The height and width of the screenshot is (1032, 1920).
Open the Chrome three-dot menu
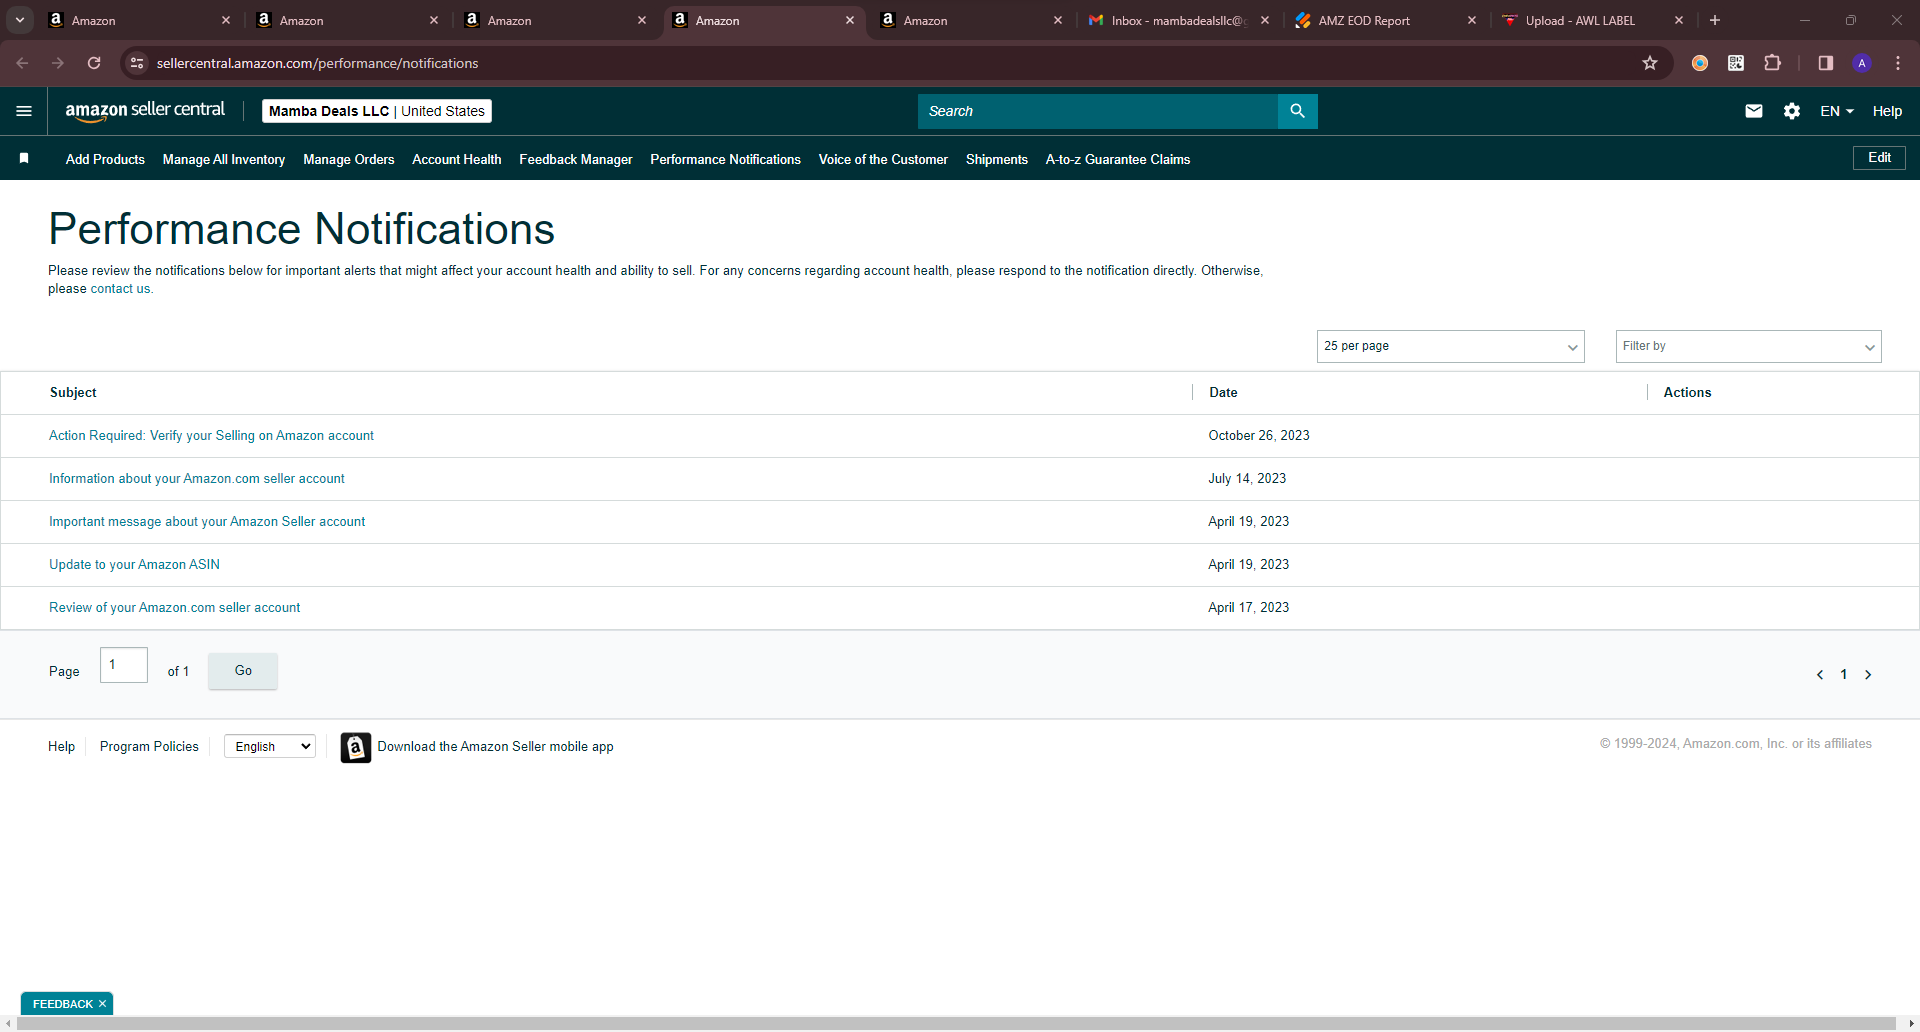pos(1898,63)
